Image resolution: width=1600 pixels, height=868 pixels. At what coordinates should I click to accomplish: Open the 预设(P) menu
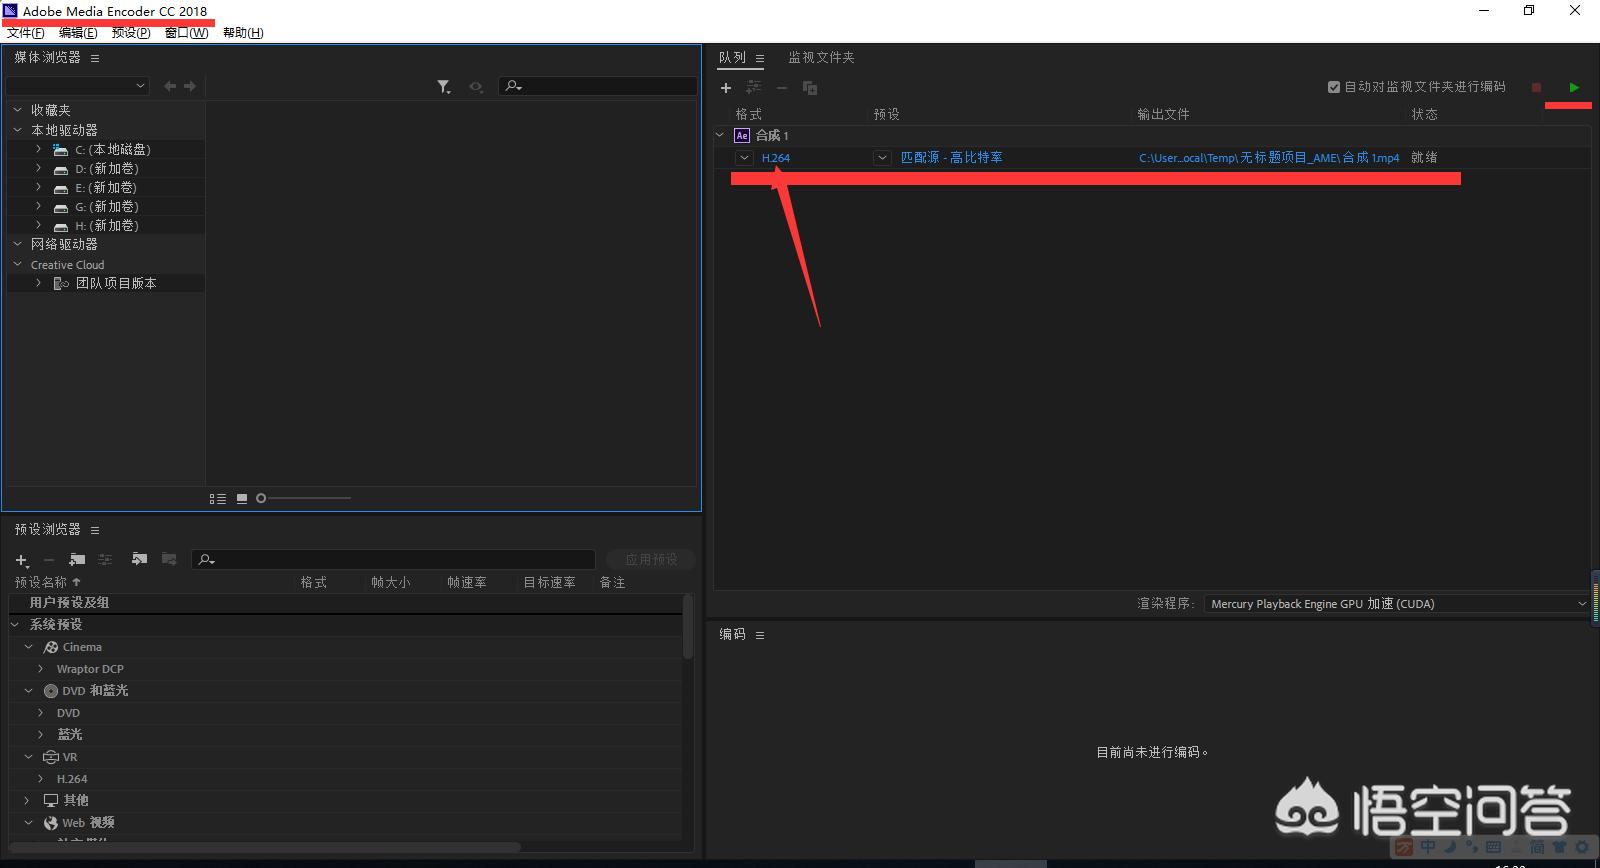[131, 33]
